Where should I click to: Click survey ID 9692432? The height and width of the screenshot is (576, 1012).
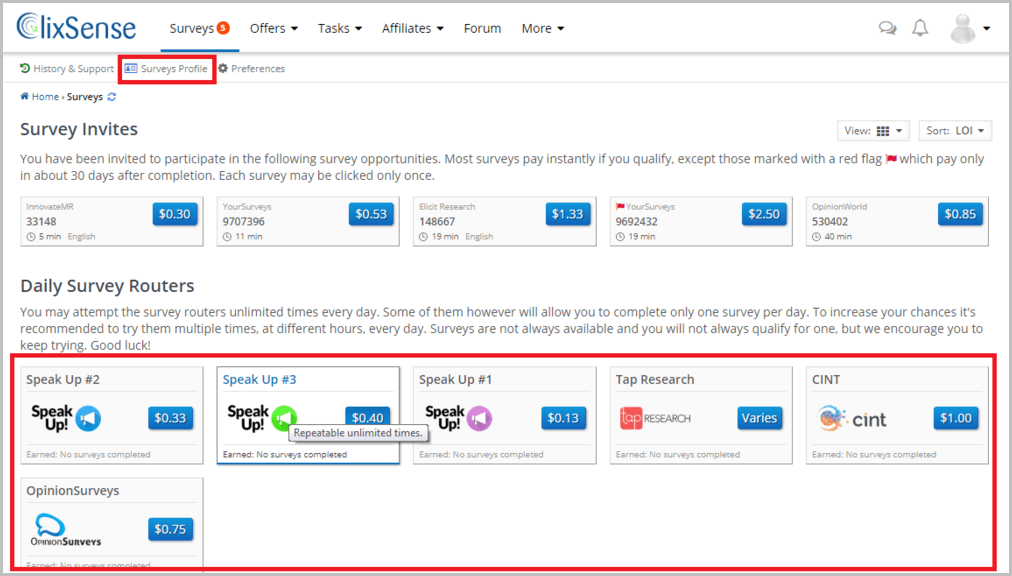pyautogui.click(x=637, y=221)
